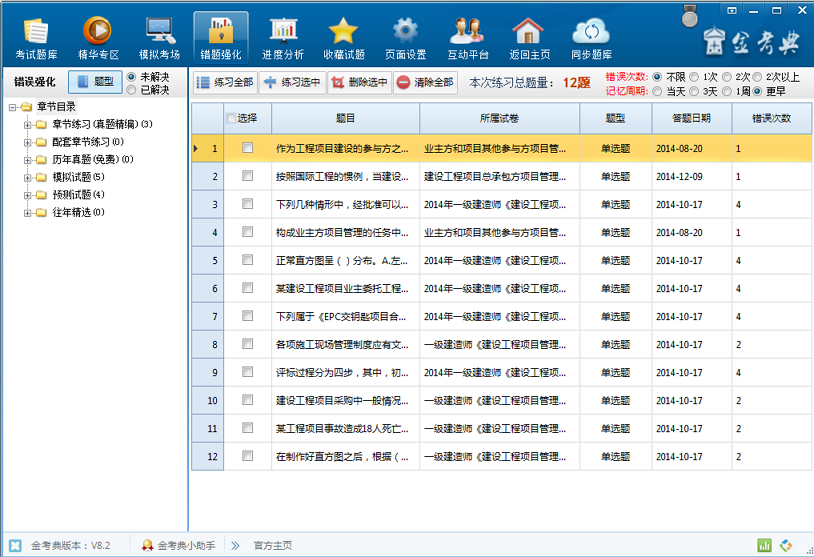Click 练习选中 button

[292, 83]
